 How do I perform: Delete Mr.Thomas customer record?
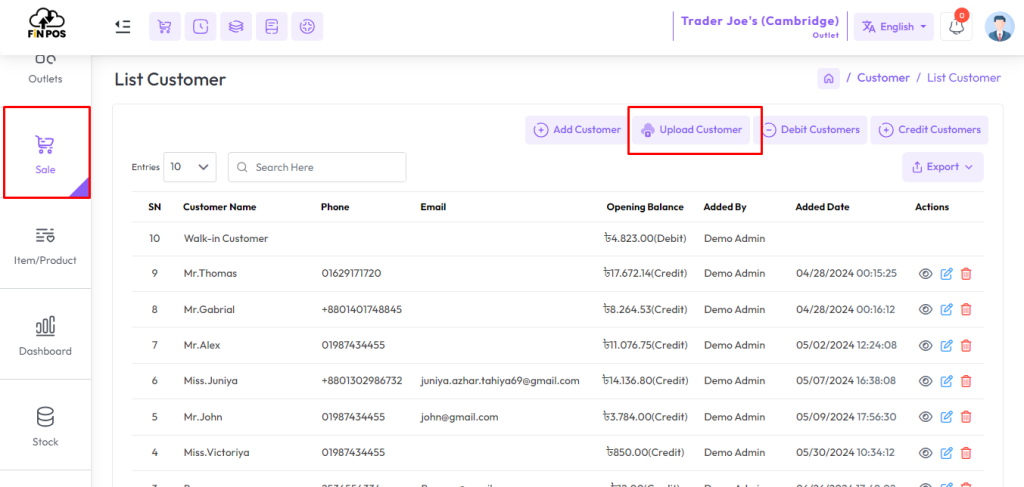(x=967, y=274)
